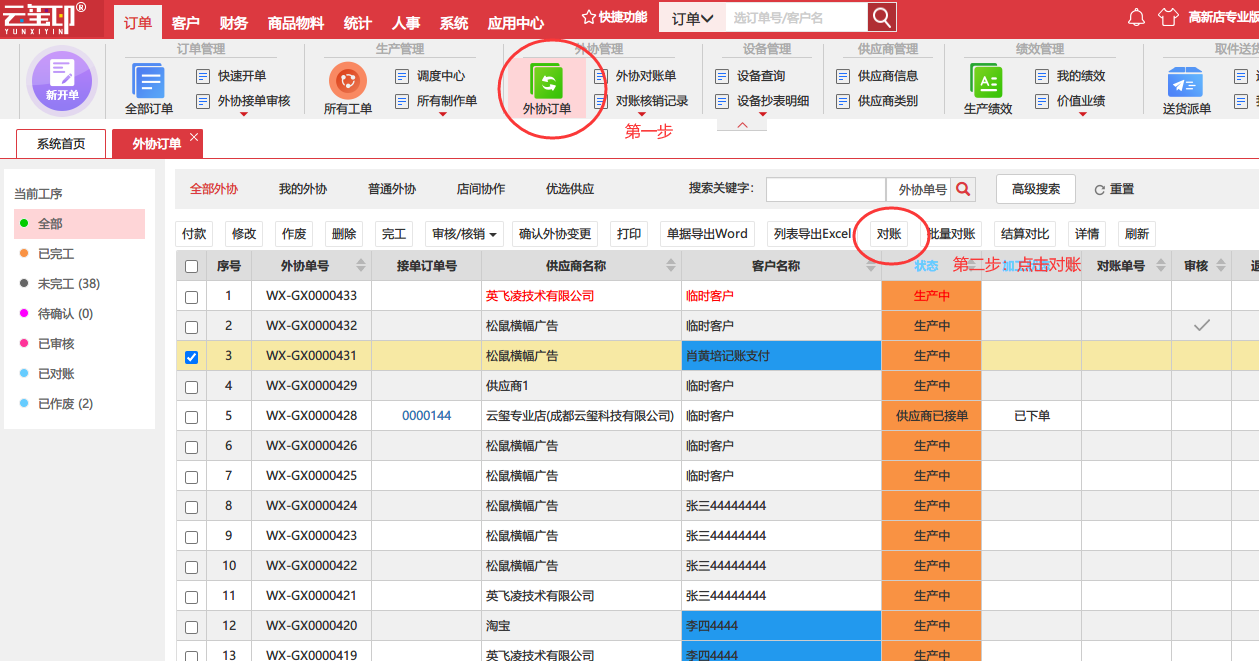1259x661 pixels.
Task: Click the 搜索关键字 input field
Action: coord(826,189)
